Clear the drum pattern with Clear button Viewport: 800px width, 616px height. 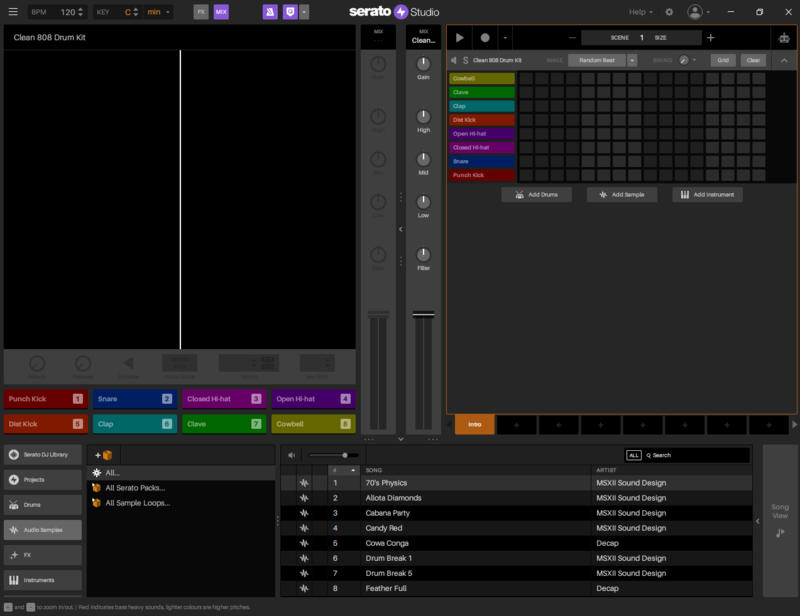pos(753,60)
